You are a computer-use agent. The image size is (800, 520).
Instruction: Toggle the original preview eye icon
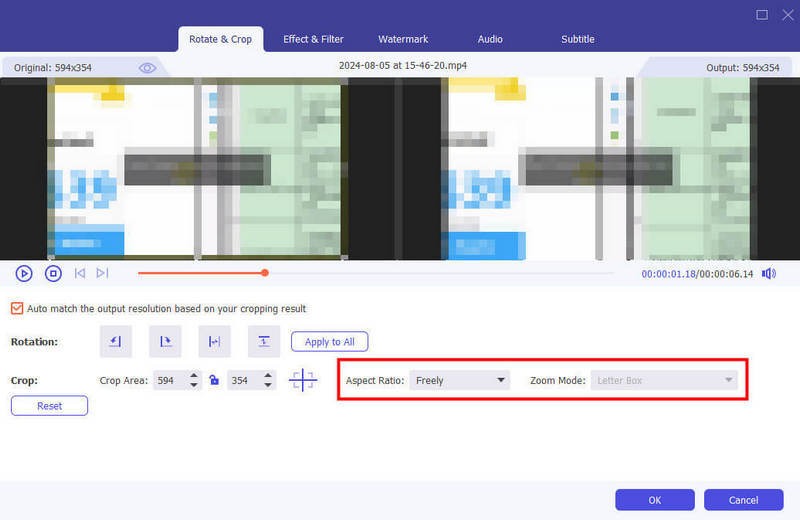coord(148,68)
